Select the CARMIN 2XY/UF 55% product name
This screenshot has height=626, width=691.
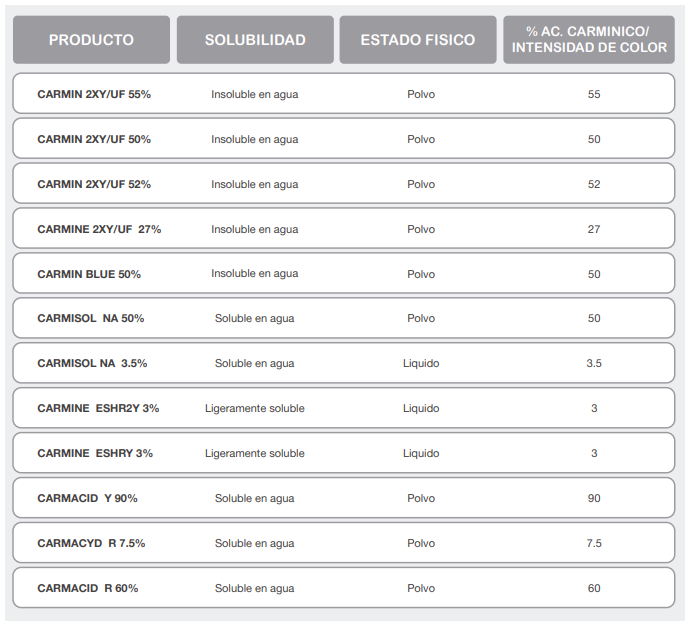pyautogui.click(x=94, y=94)
